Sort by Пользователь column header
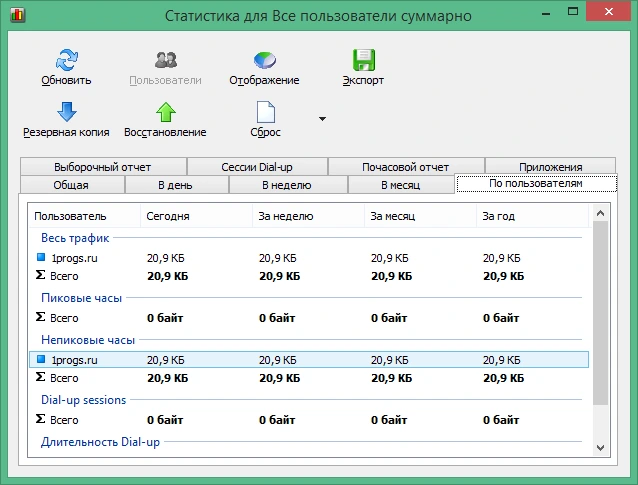This screenshot has width=638, height=485. tap(85, 216)
